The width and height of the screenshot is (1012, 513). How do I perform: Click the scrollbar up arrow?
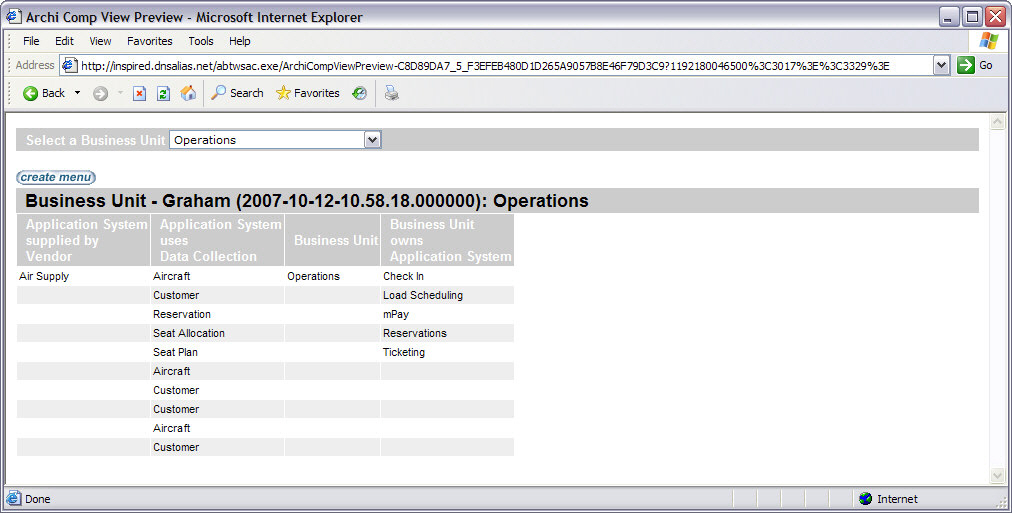(x=997, y=122)
